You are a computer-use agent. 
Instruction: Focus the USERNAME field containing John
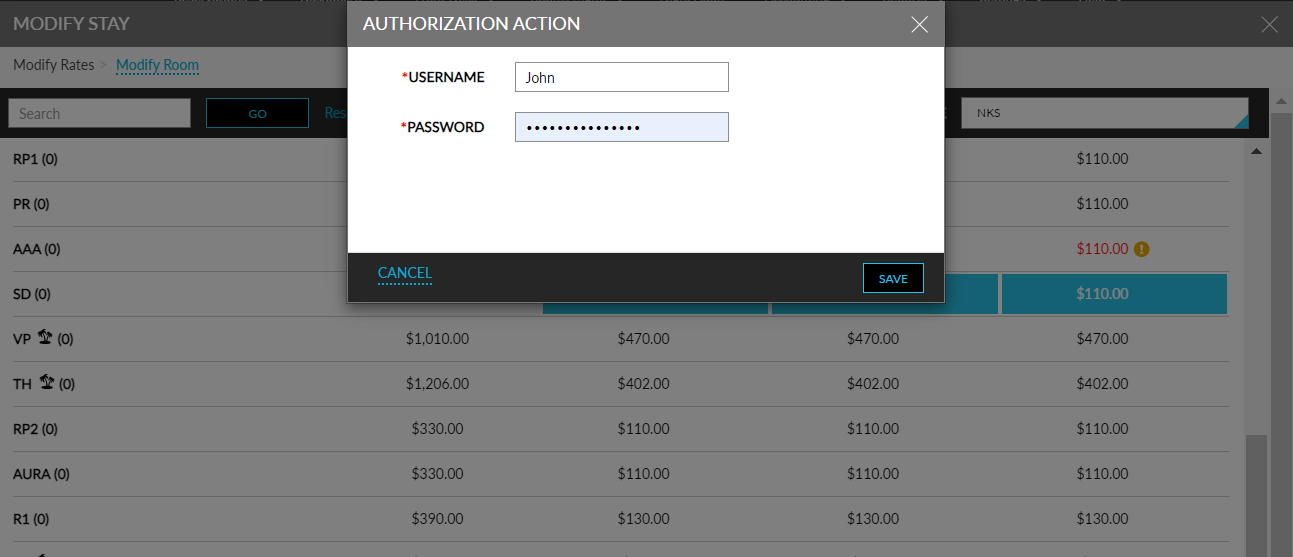pos(622,77)
